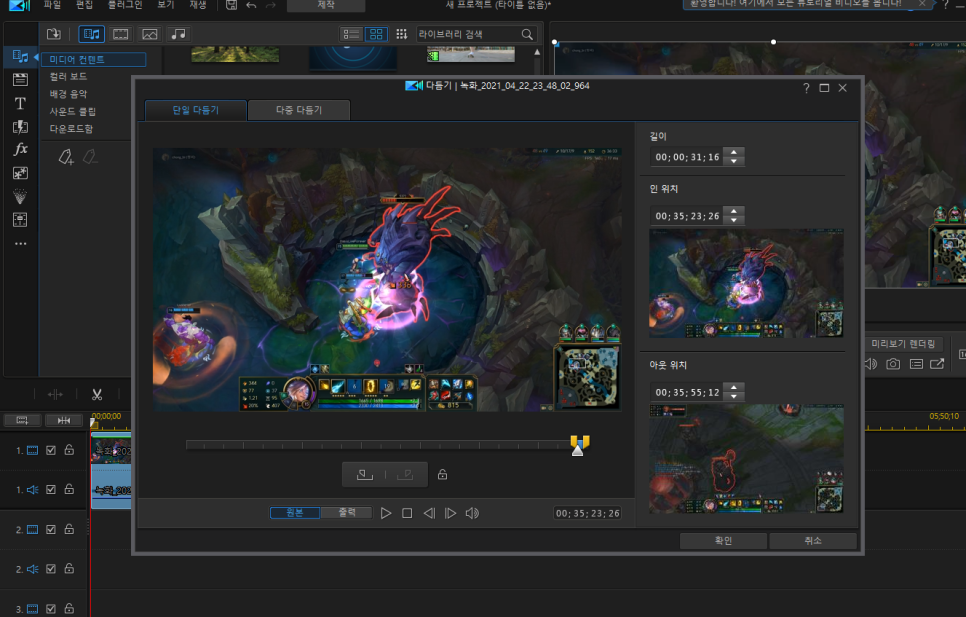Click the 제작 produce button

(x=326, y=6)
